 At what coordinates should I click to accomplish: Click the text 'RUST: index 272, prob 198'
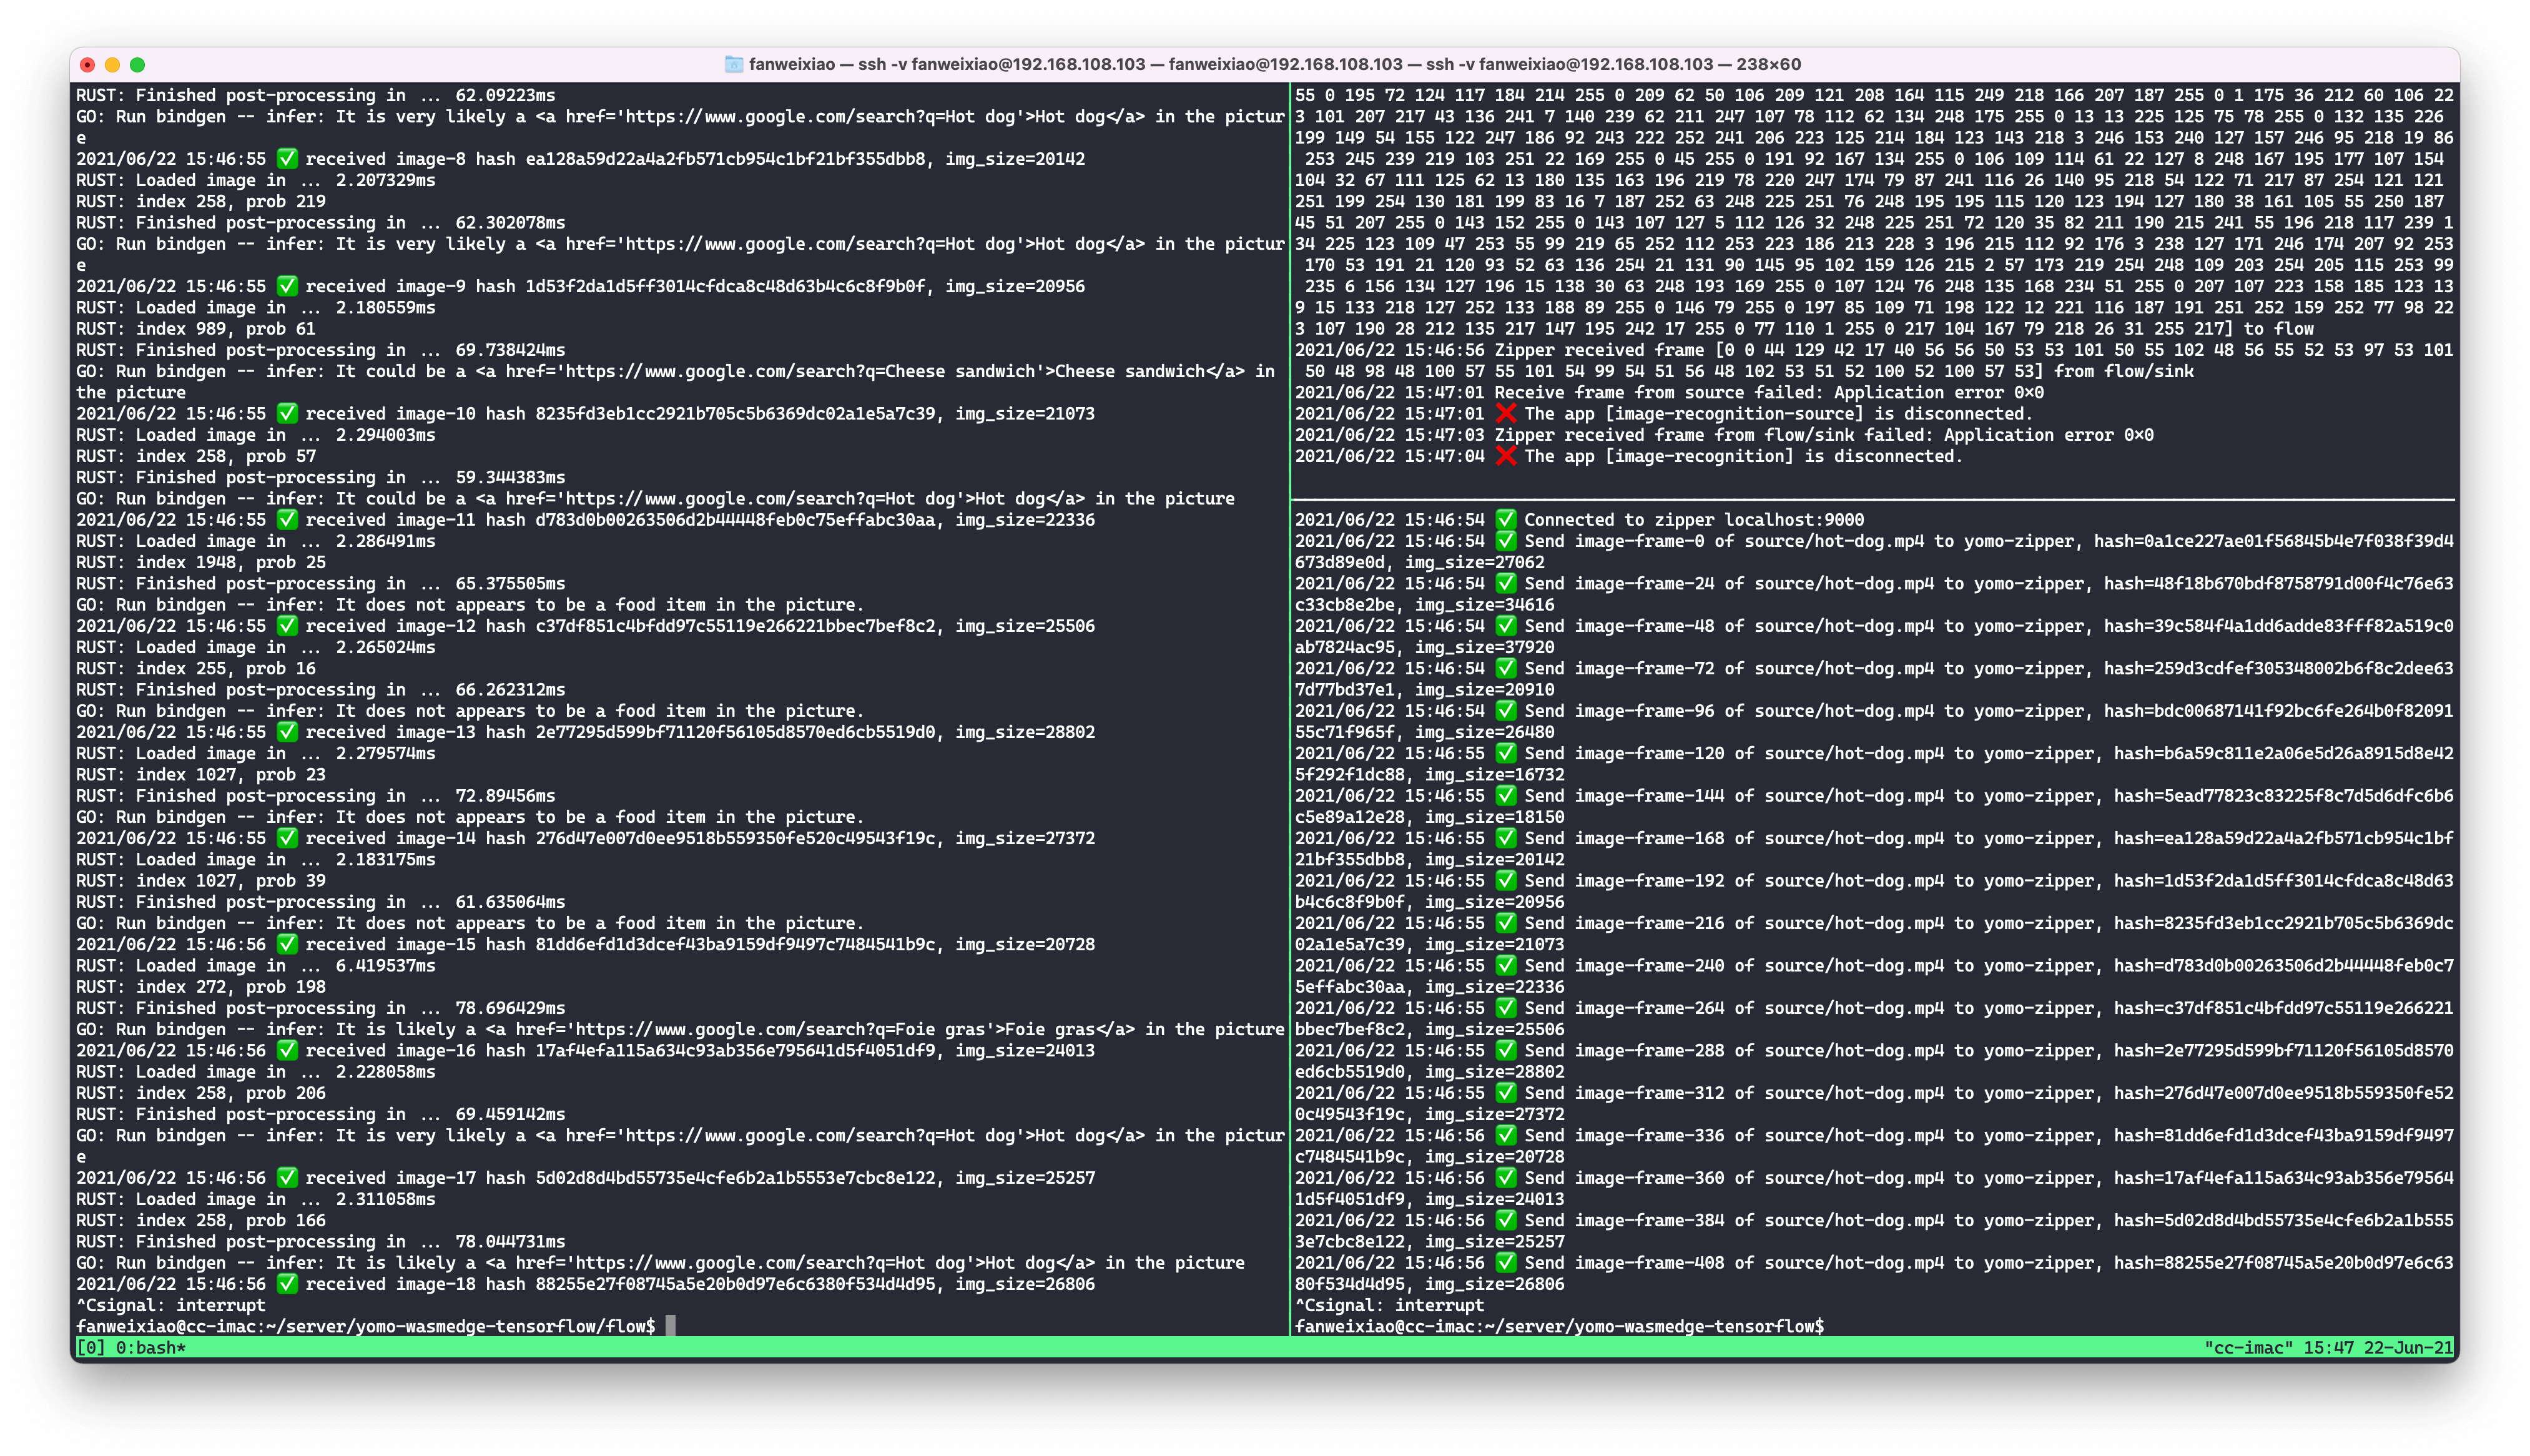201,986
